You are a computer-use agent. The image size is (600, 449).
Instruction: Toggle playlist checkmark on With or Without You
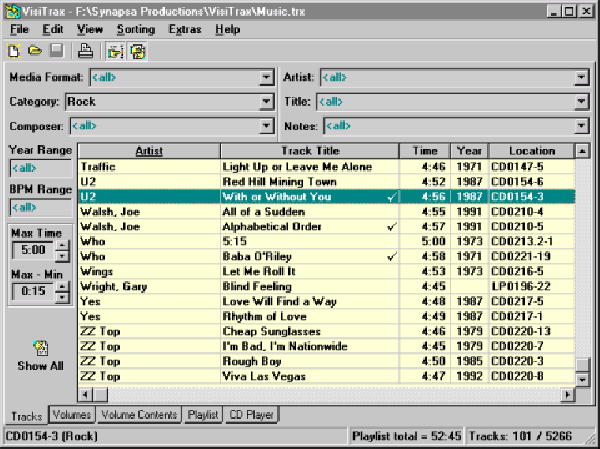coord(391,198)
